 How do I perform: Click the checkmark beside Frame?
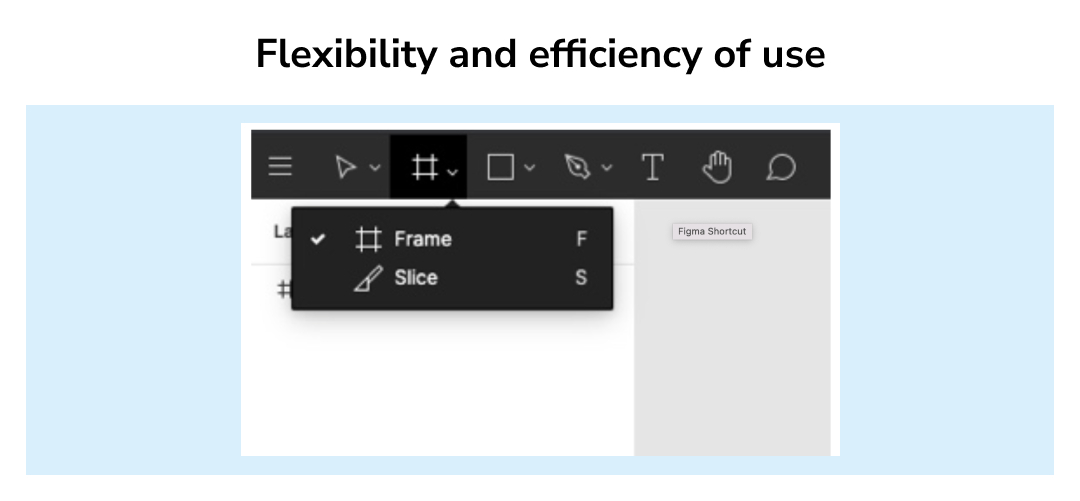point(317,239)
